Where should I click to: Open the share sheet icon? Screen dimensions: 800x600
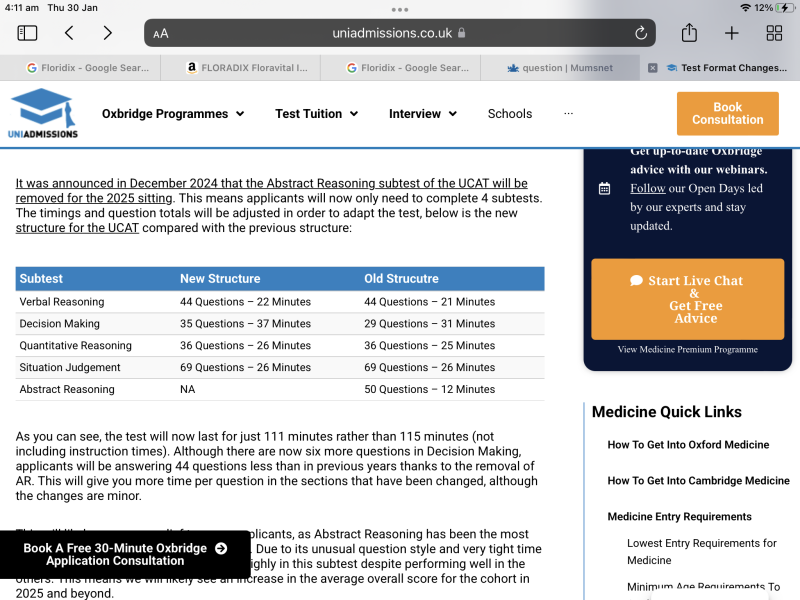pyautogui.click(x=689, y=32)
